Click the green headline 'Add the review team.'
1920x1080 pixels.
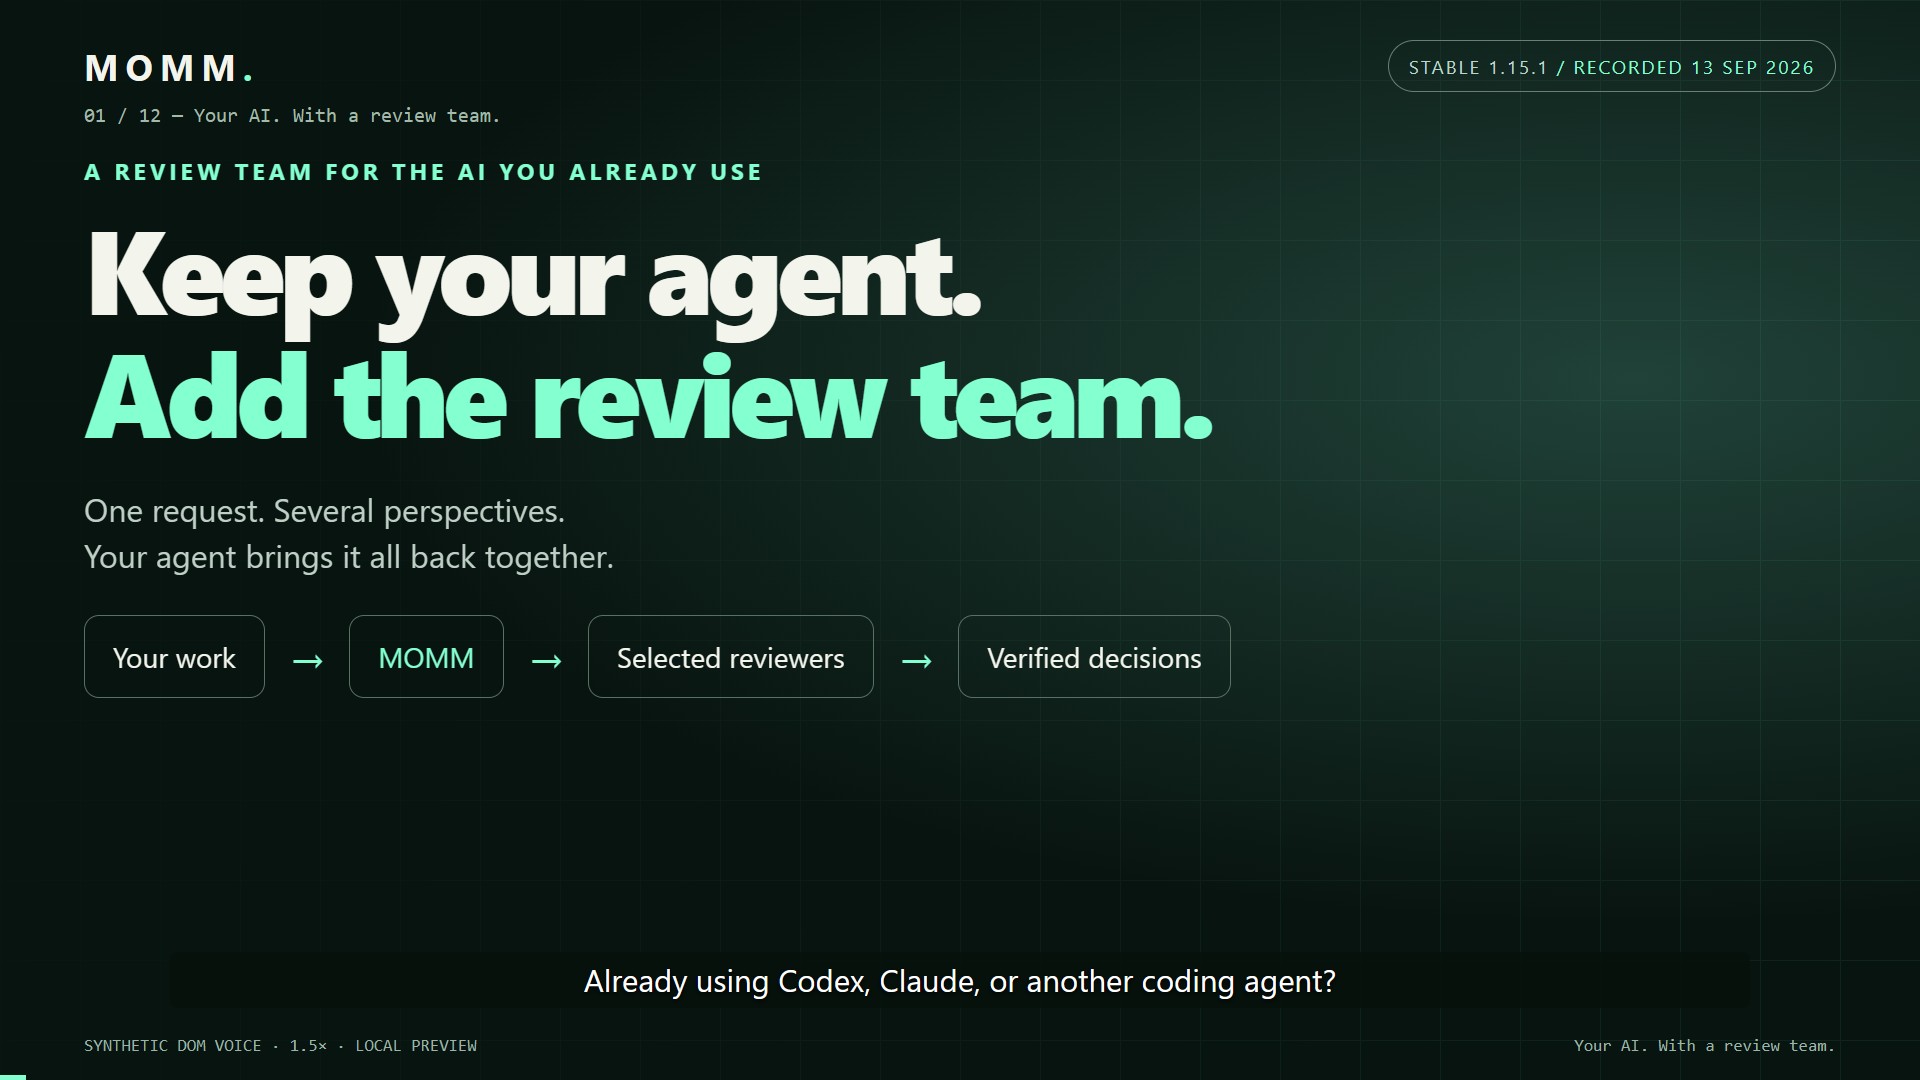point(650,398)
